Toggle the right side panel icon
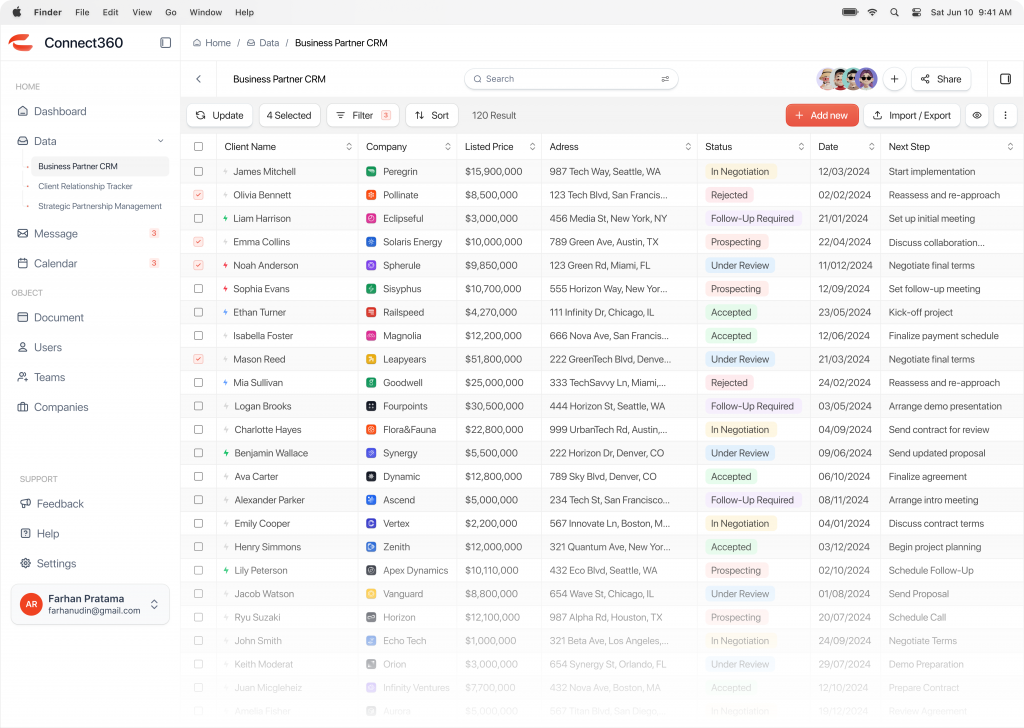The height and width of the screenshot is (728, 1024). click(x=1005, y=79)
